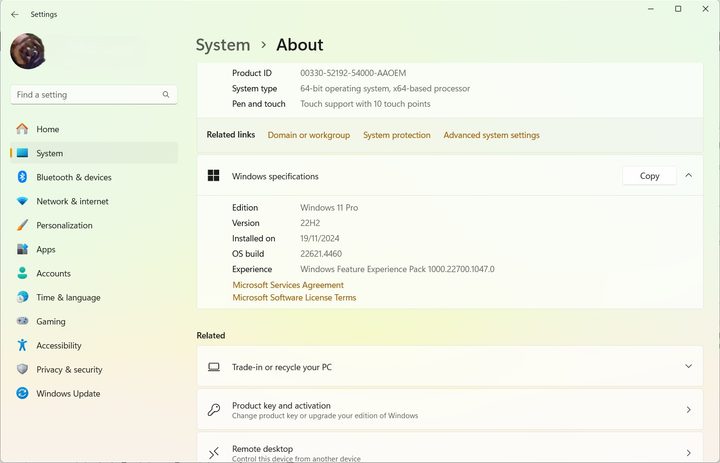Open Accounts settings

94,273
